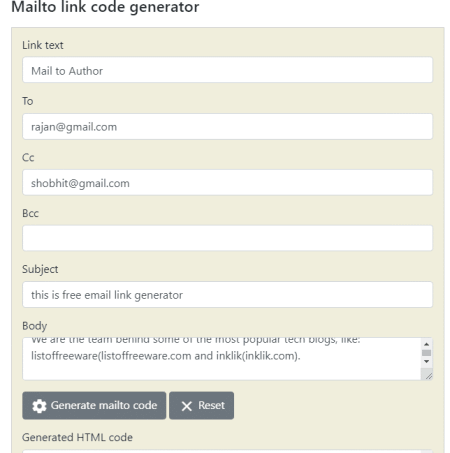
Task: Click the Generated HTML code label
Action: point(77,437)
